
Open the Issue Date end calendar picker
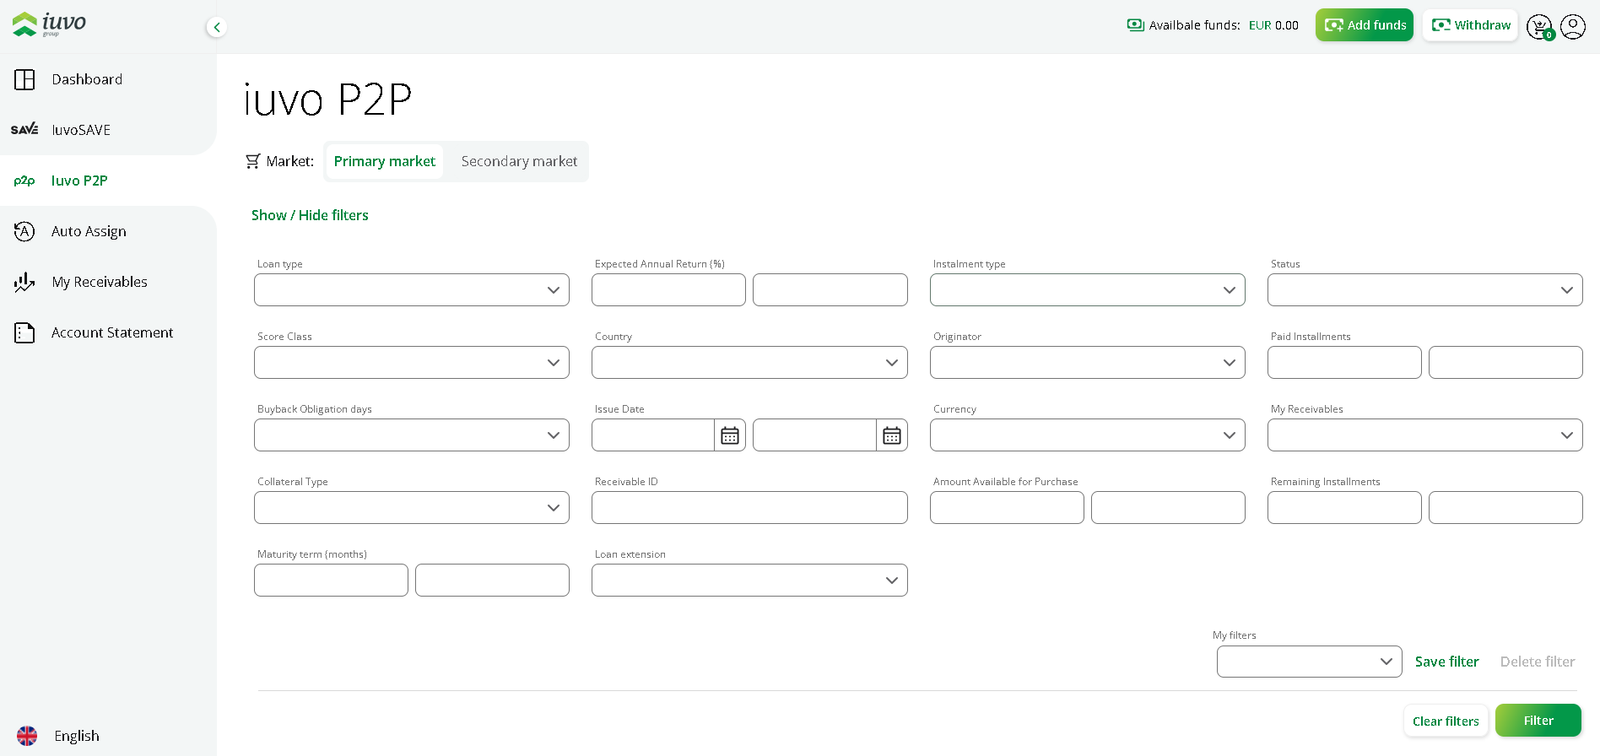click(x=892, y=435)
